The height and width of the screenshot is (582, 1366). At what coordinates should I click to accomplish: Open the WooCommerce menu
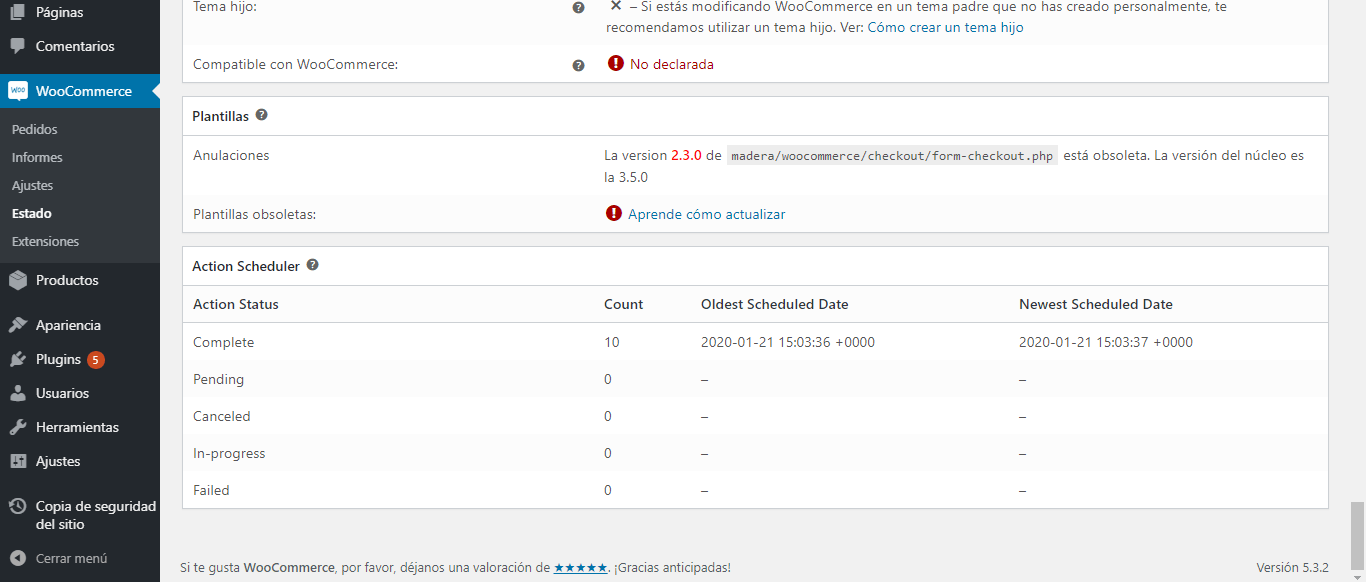click(80, 91)
